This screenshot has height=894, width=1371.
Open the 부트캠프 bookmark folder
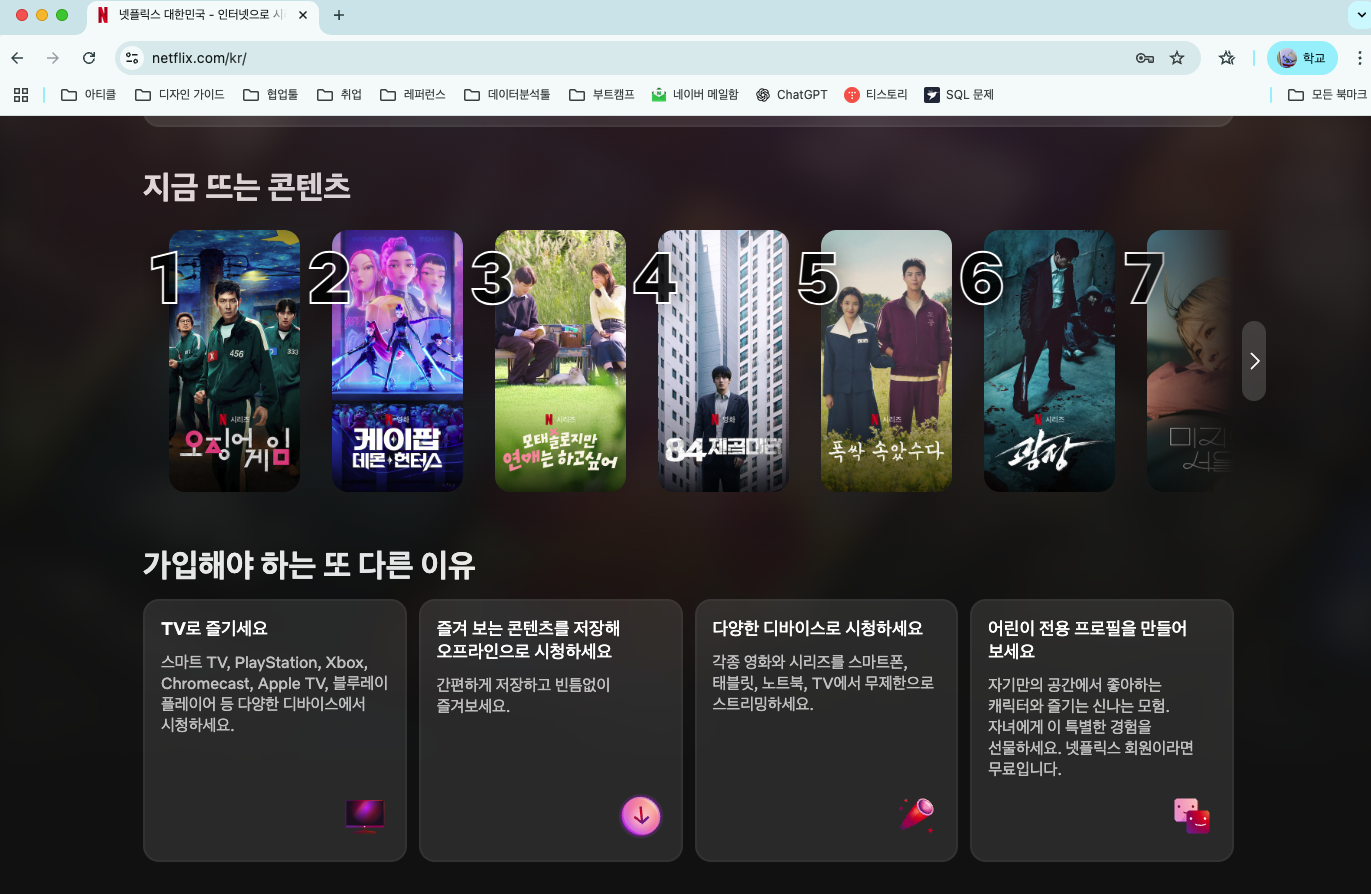click(602, 95)
